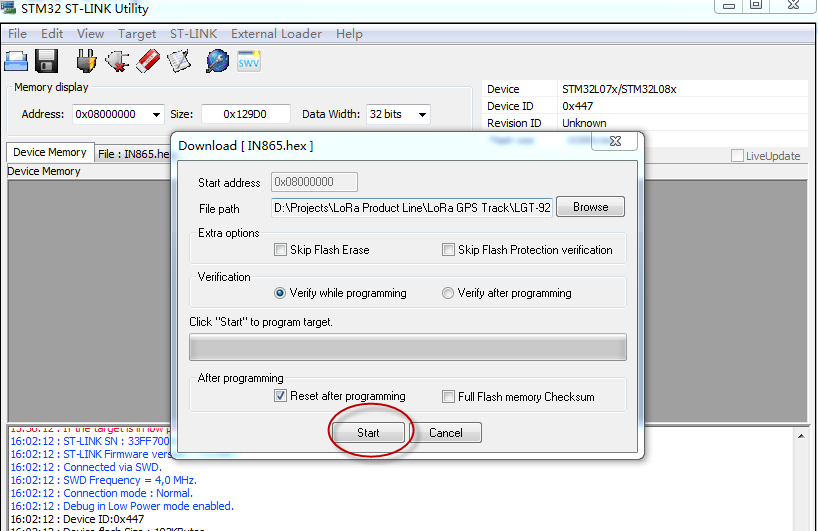Toggle the LiveUpdate checkbox
Screen dimensions: 818x531
737,155
